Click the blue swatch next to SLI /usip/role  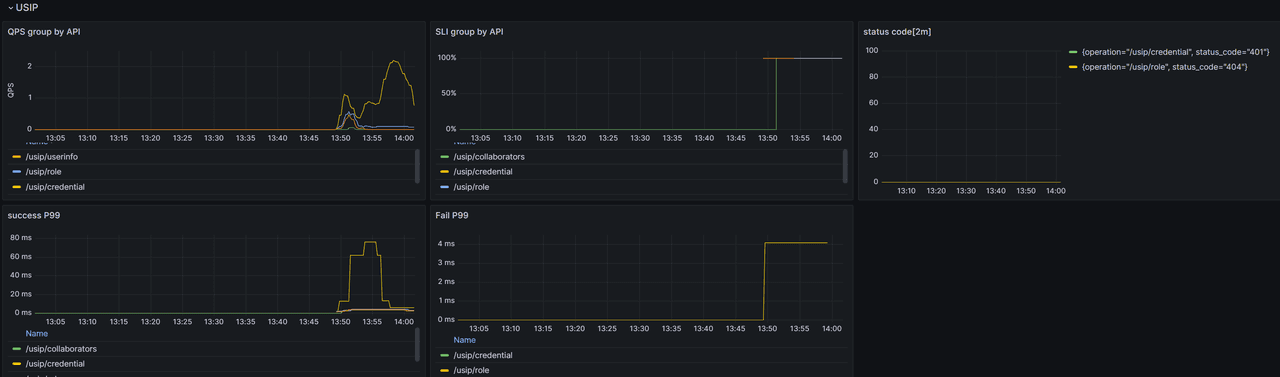(444, 187)
